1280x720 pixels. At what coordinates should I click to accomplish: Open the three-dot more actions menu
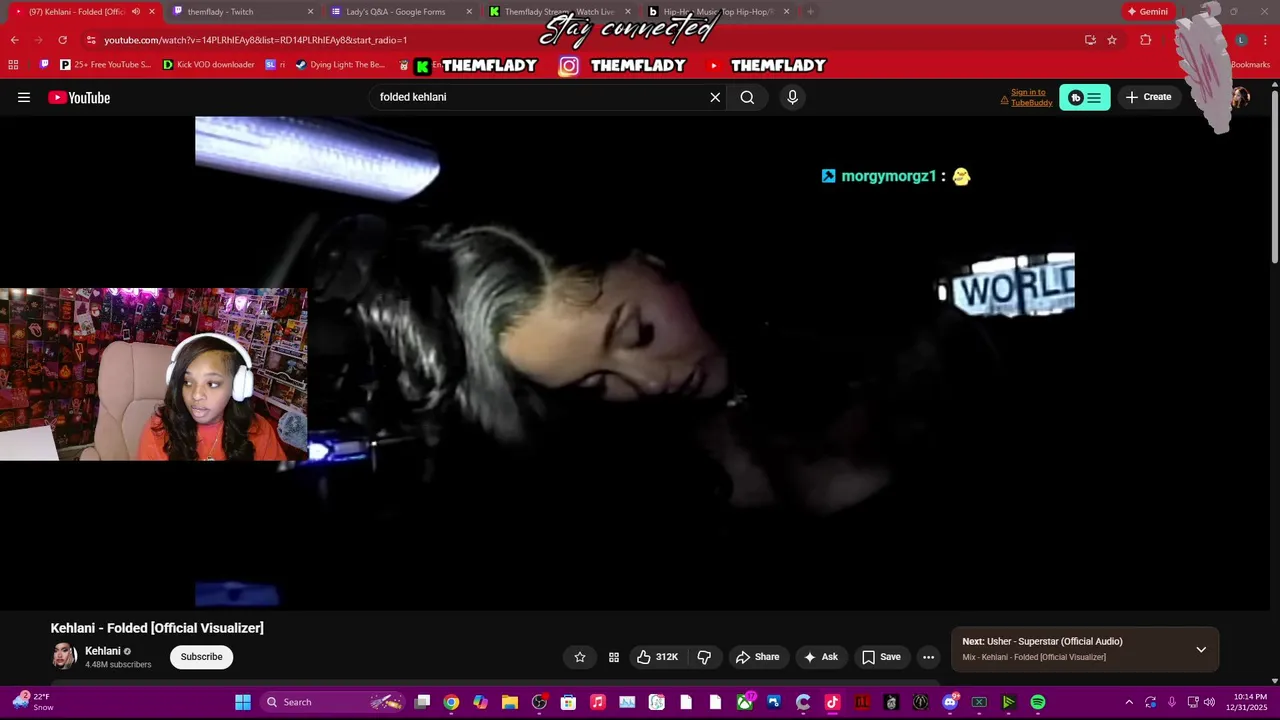click(x=928, y=657)
